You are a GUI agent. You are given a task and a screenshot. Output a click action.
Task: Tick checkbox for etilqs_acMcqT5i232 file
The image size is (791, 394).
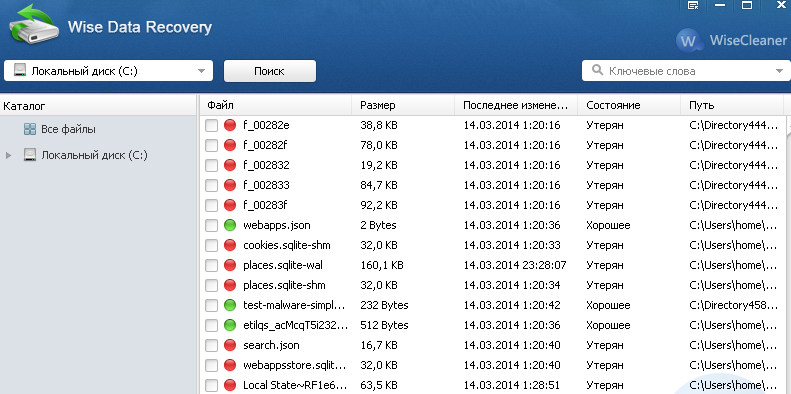[x=211, y=325]
